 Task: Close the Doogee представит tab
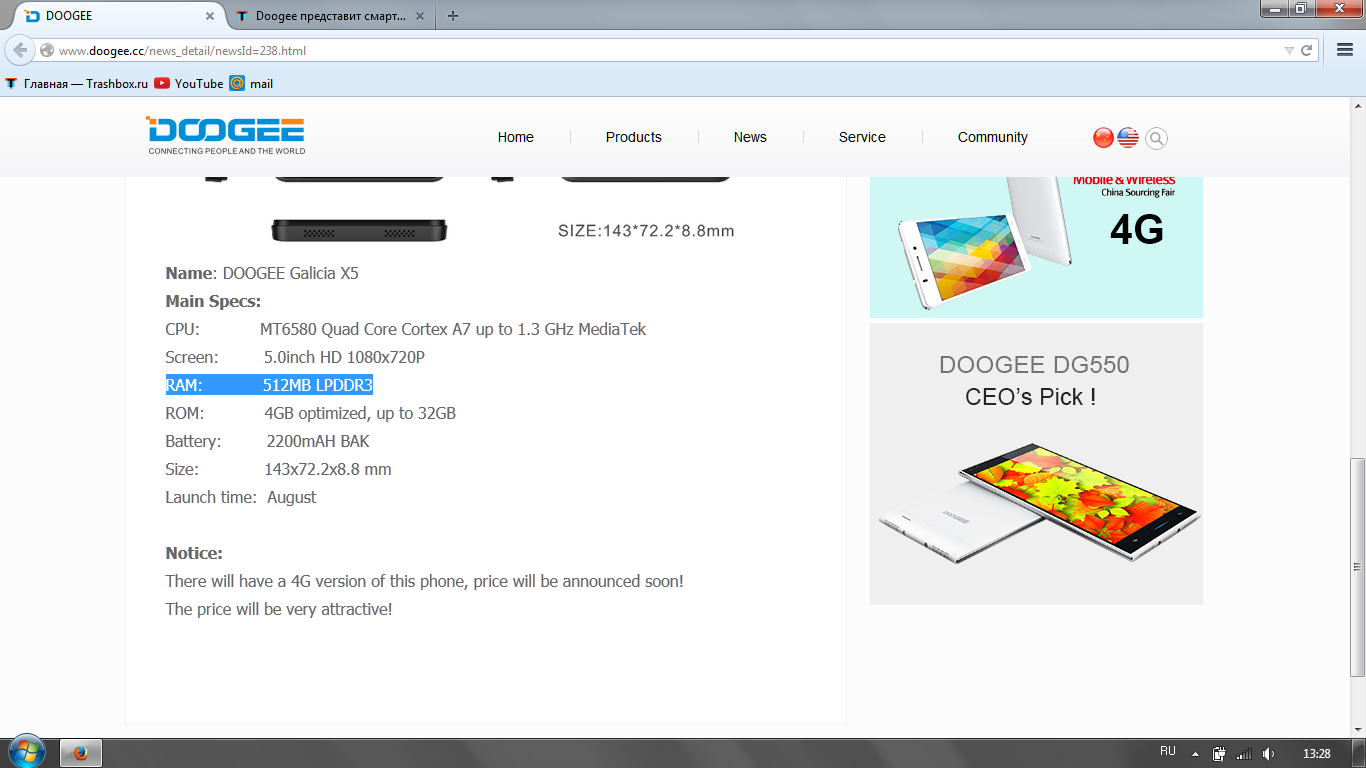(x=420, y=16)
